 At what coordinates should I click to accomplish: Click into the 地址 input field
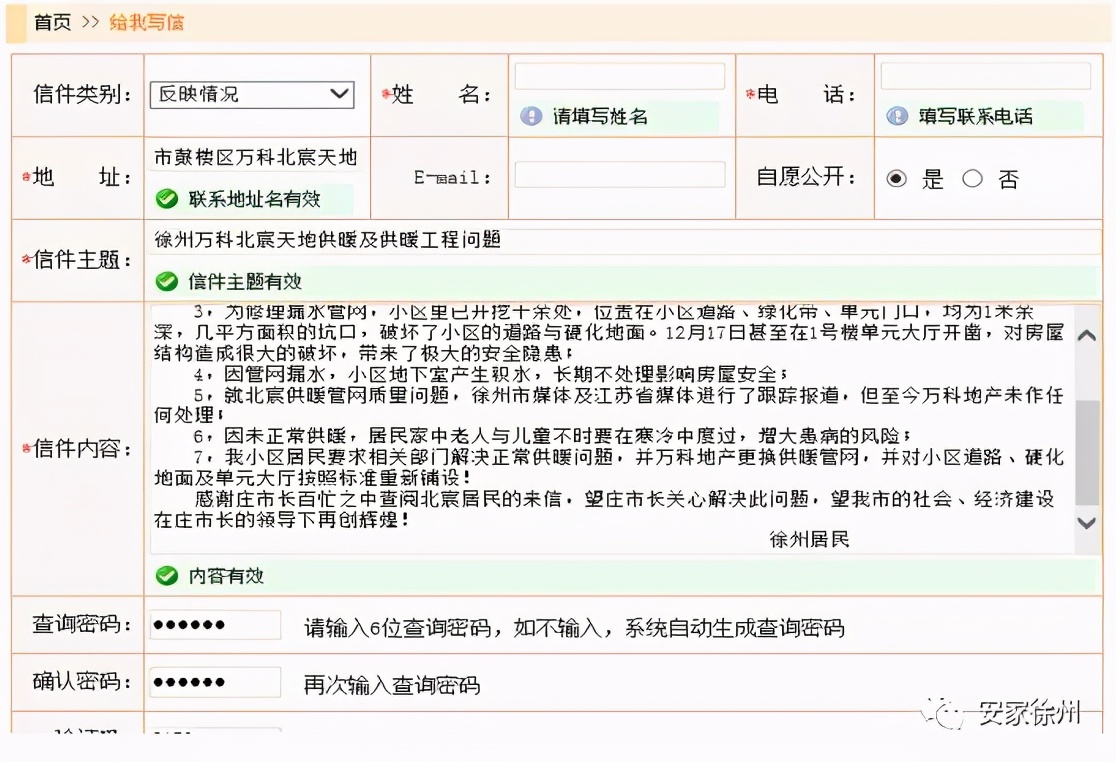(256, 157)
